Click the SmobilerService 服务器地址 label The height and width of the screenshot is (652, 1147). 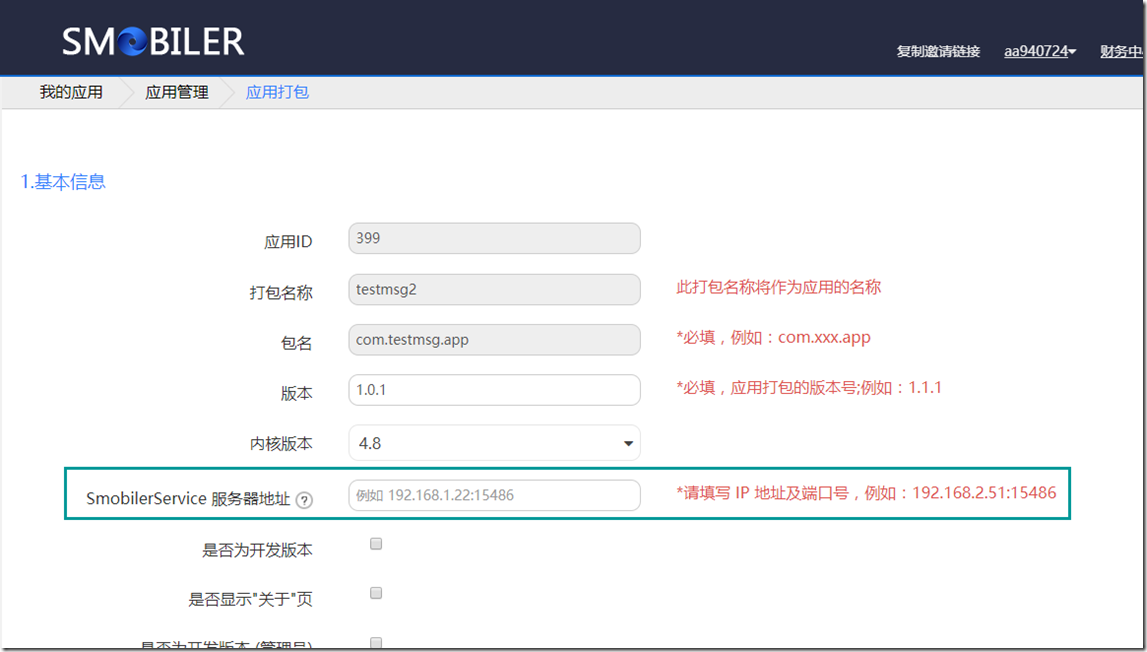pyautogui.click(x=188, y=499)
